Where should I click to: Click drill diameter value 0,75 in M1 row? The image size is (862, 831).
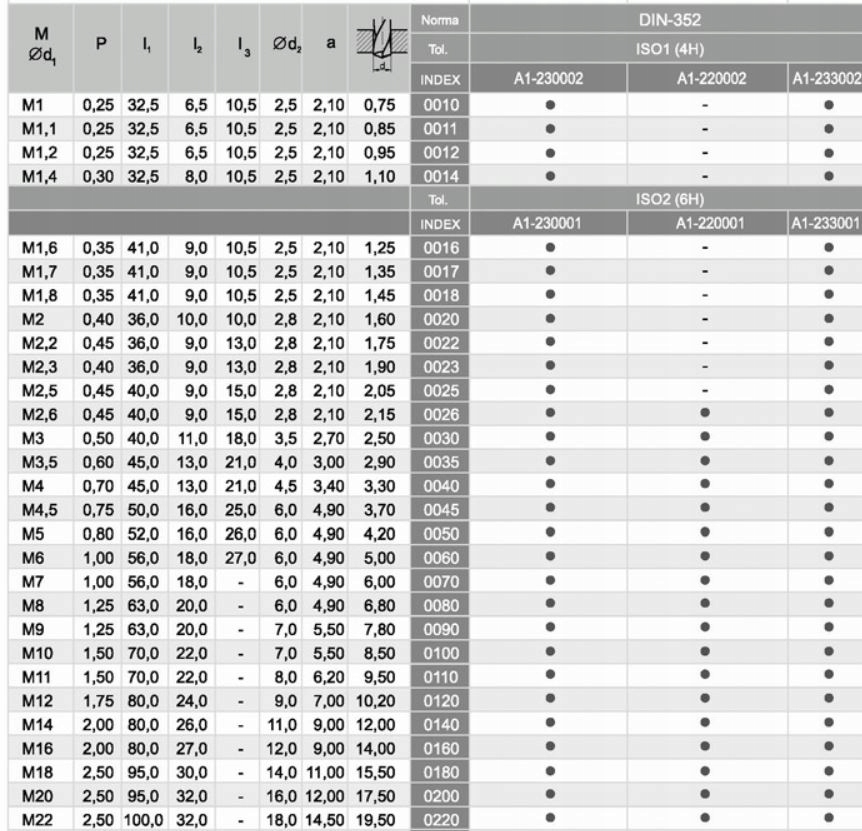point(379,105)
